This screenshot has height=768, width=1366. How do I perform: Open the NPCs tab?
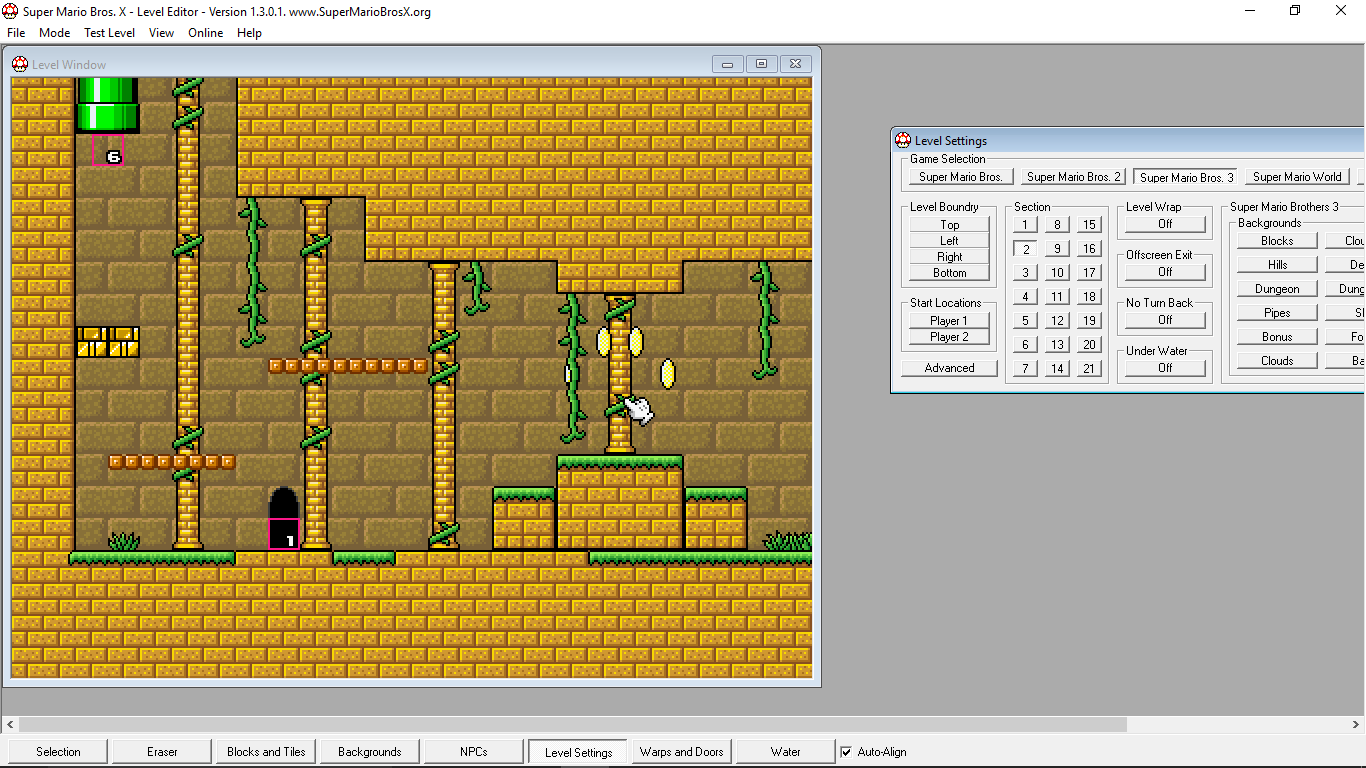pyautogui.click(x=474, y=752)
